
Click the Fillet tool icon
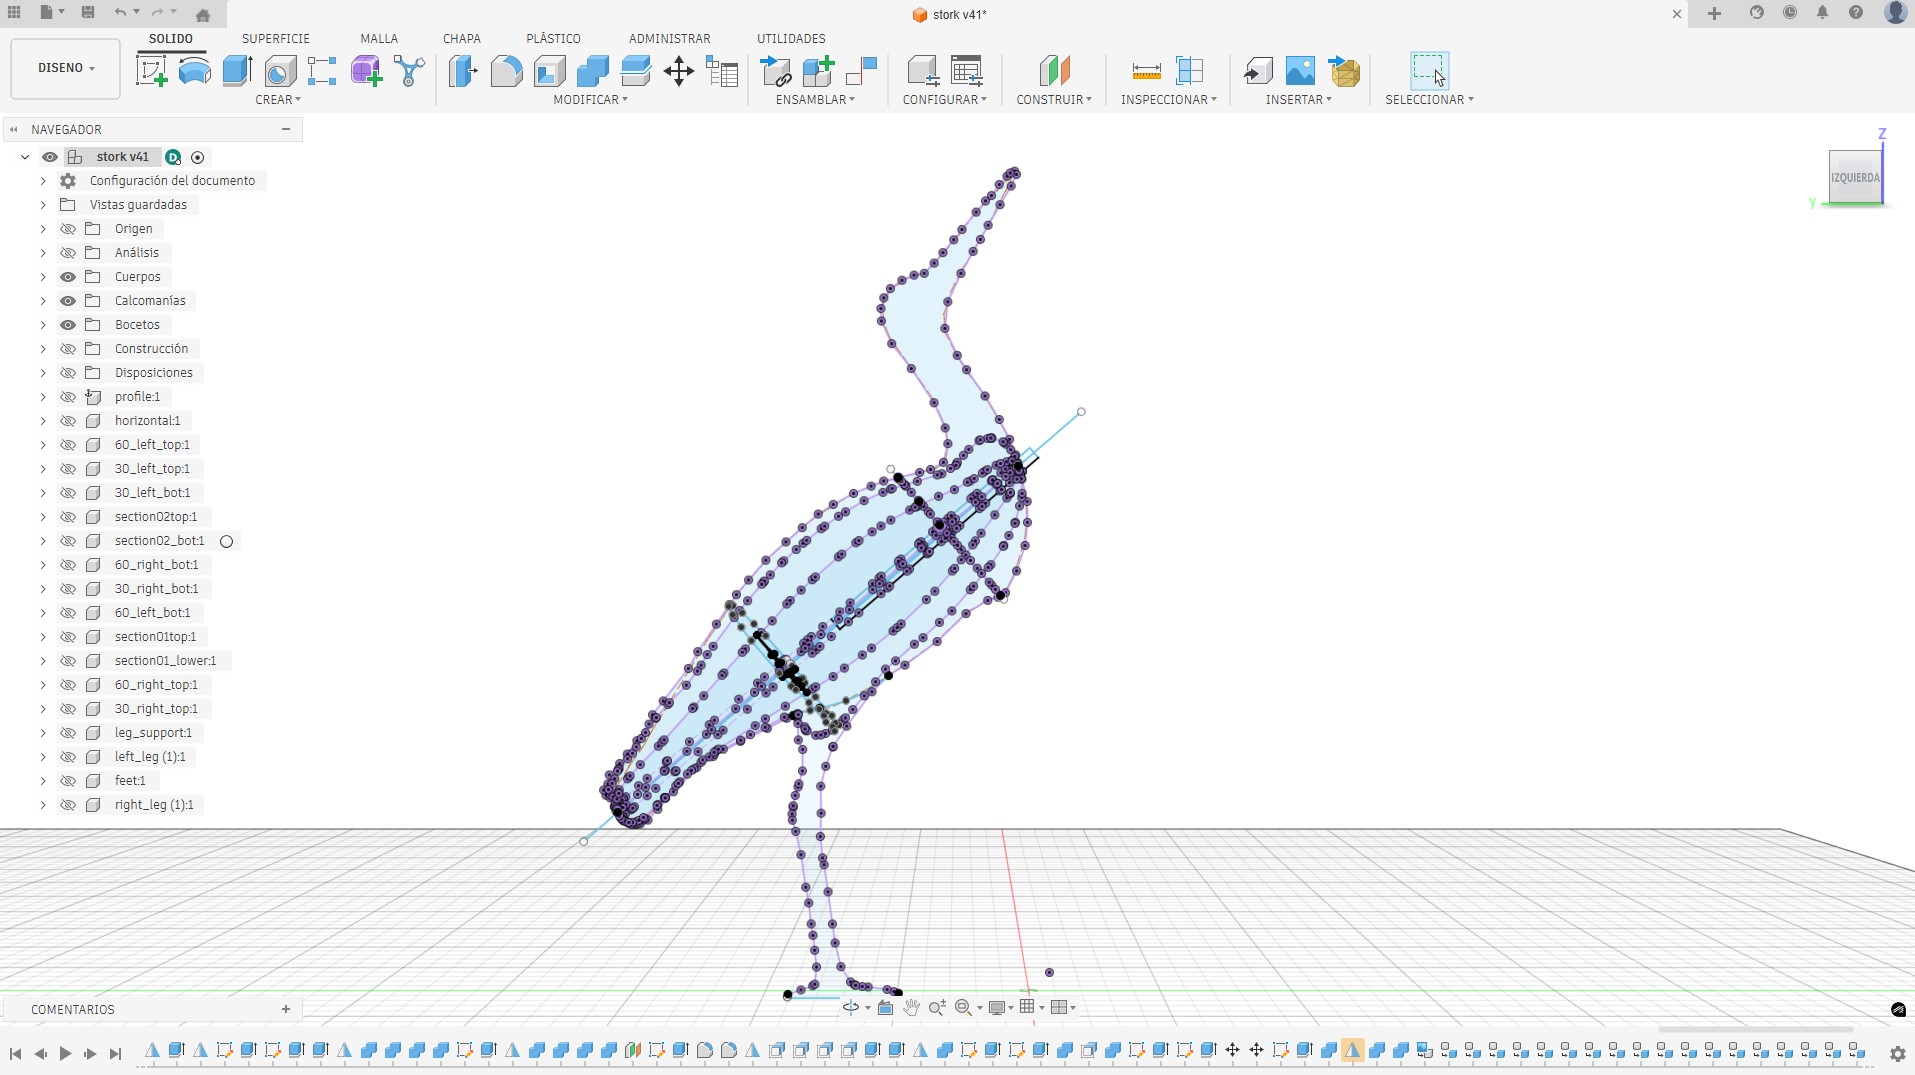(x=506, y=71)
